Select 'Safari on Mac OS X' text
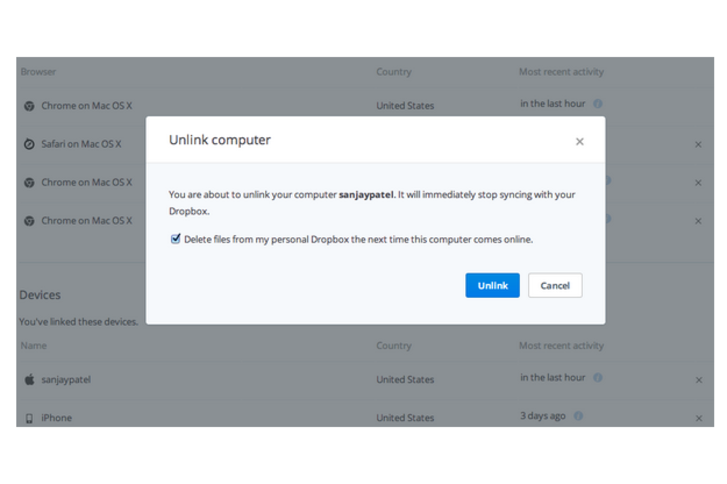Screen dimensions: 727x484 pos(81,144)
